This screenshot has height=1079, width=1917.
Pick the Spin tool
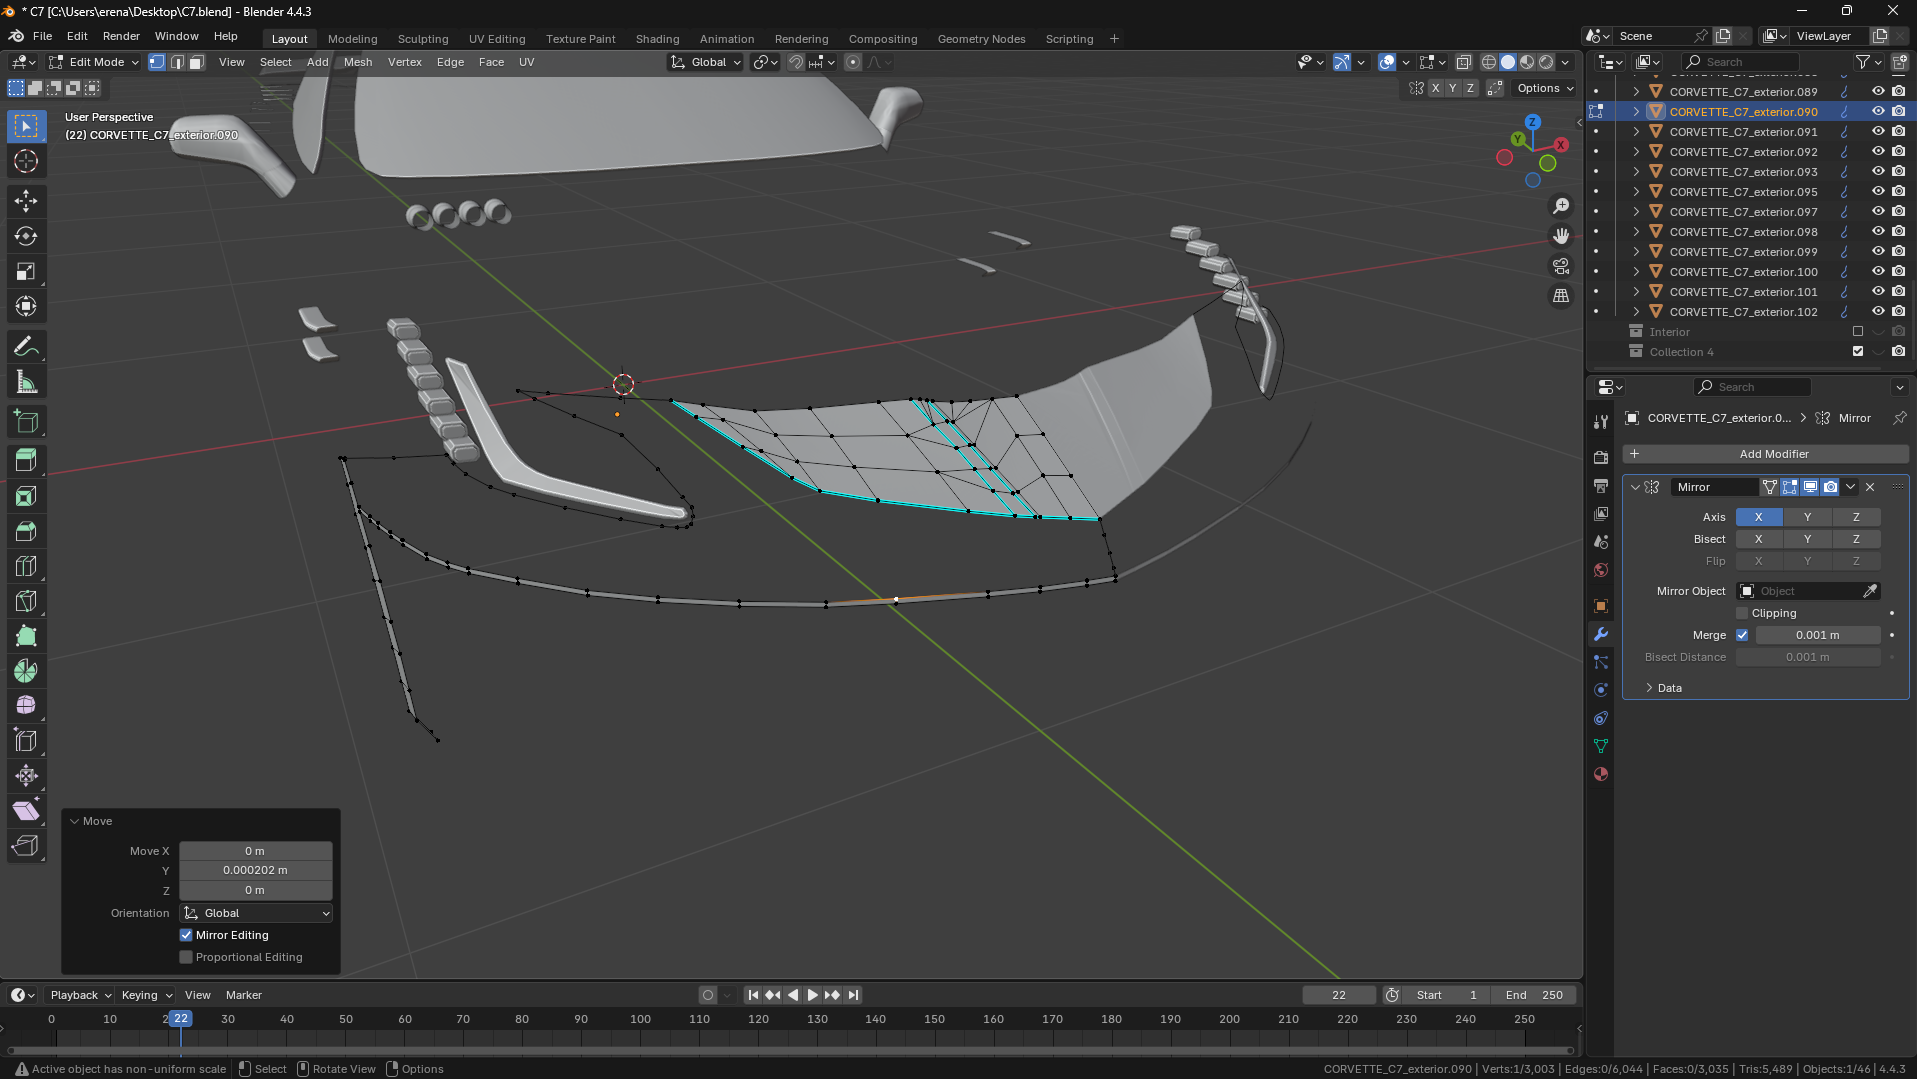pyautogui.click(x=26, y=671)
